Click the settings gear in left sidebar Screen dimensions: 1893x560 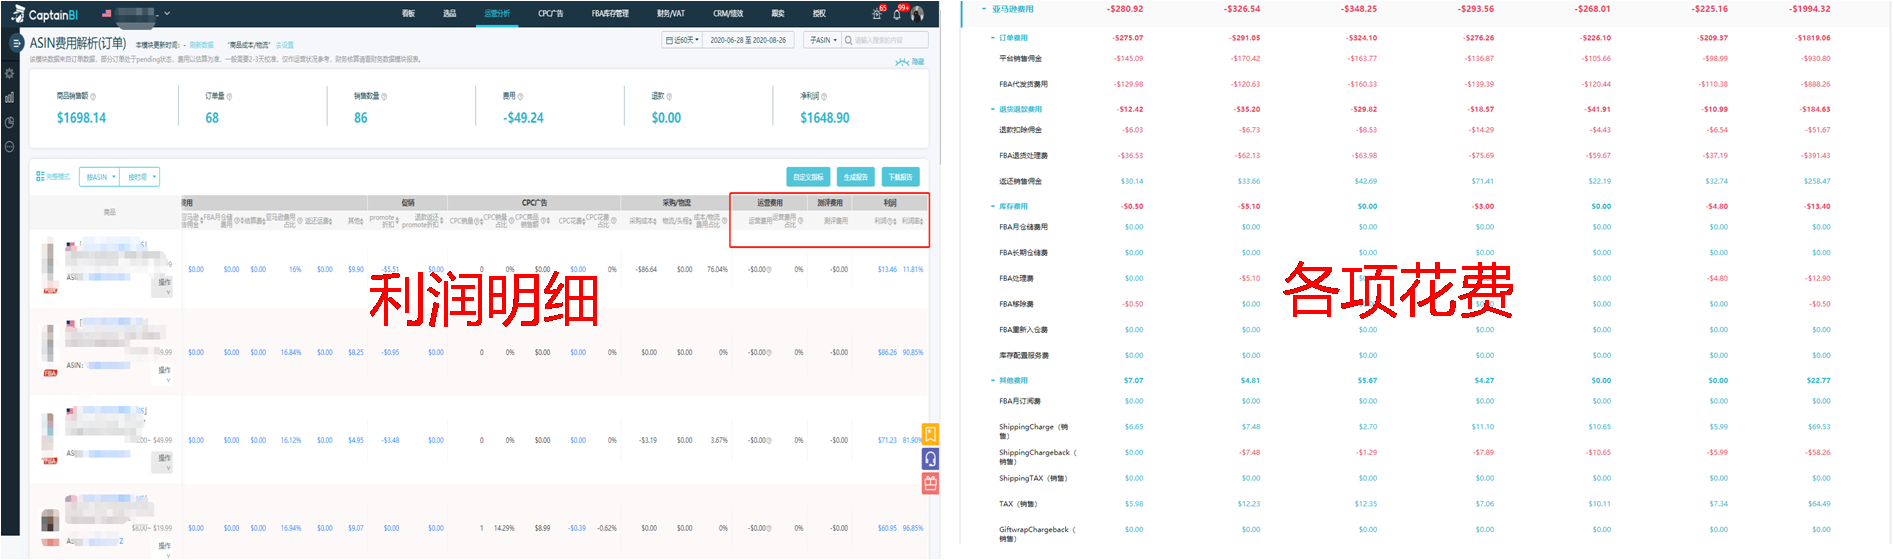(x=9, y=73)
